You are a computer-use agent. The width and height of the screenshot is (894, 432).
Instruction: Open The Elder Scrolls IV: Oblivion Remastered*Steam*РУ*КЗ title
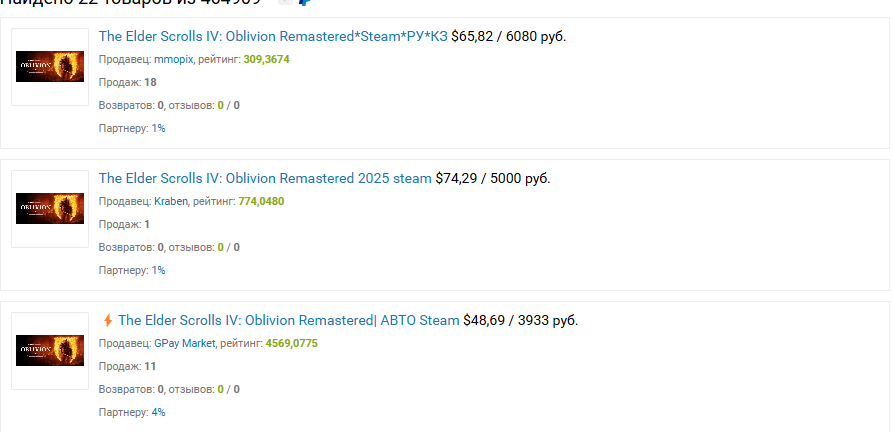273,37
